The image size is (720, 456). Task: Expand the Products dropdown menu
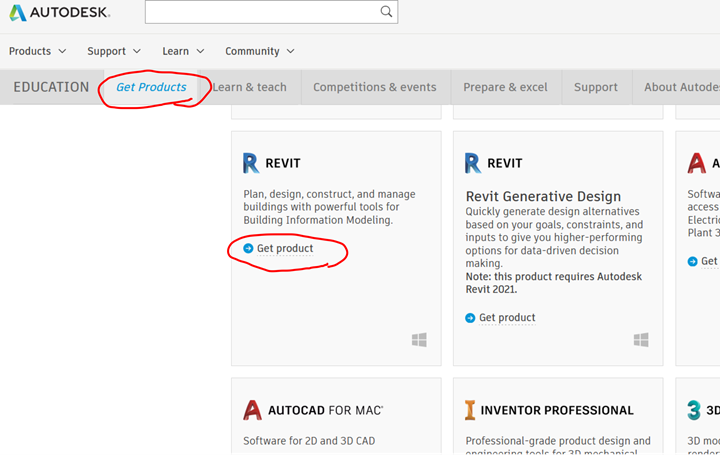37,51
